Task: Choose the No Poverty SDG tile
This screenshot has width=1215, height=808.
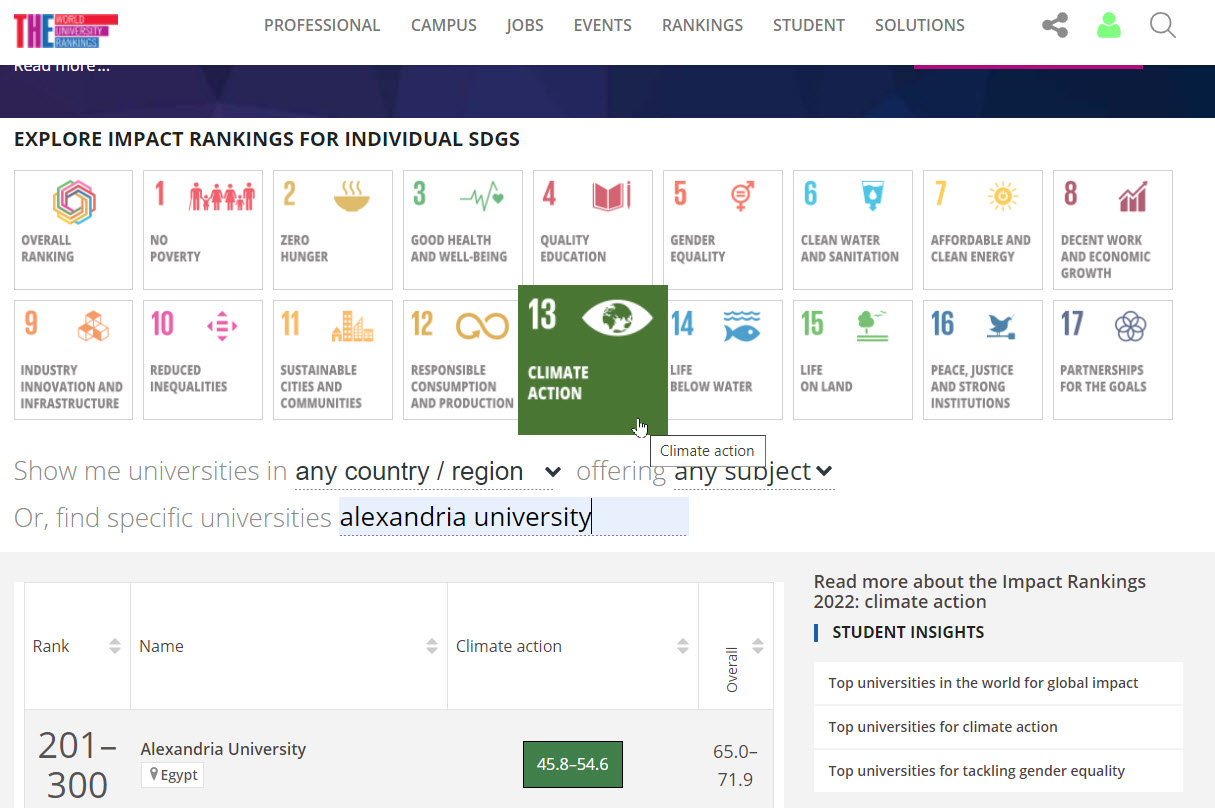Action: pos(203,229)
